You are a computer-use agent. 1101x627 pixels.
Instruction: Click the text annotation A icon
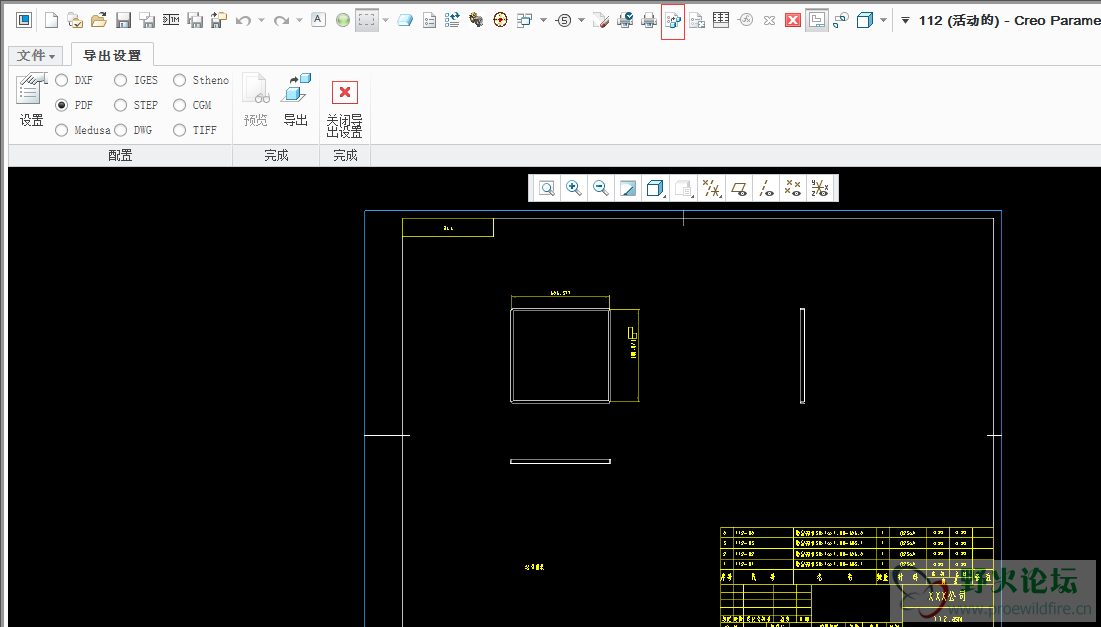point(318,20)
